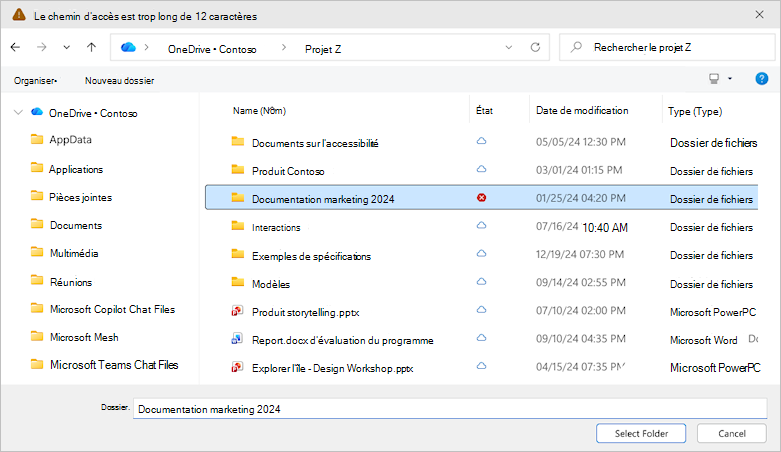Screen dimensions: 781x452
Task: Confirm with Select Folder button
Action: (641, 433)
